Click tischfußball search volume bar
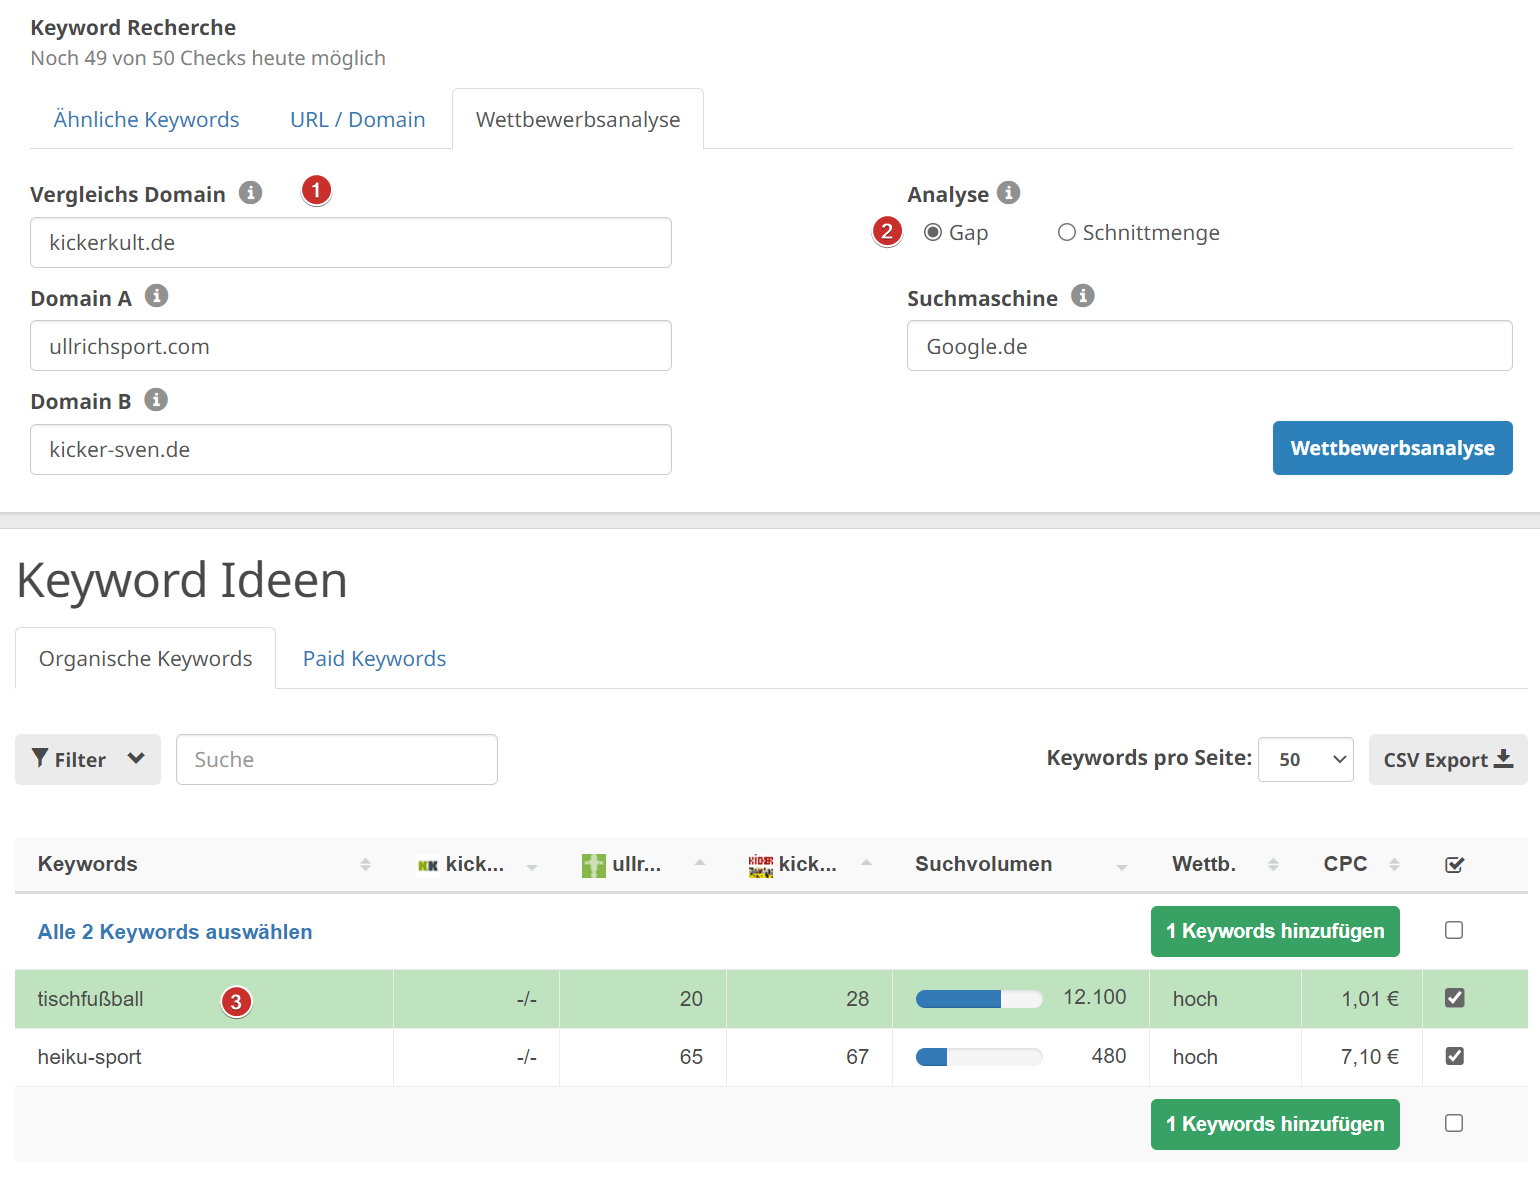 (979, 998)
